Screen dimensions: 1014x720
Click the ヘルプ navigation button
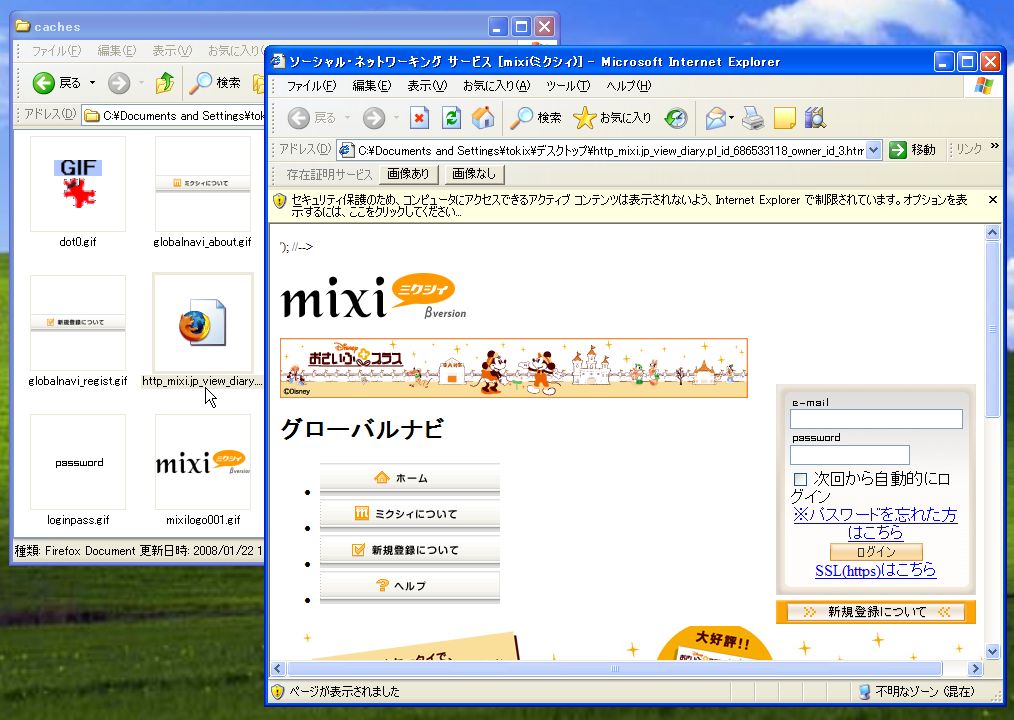[409, 586]
